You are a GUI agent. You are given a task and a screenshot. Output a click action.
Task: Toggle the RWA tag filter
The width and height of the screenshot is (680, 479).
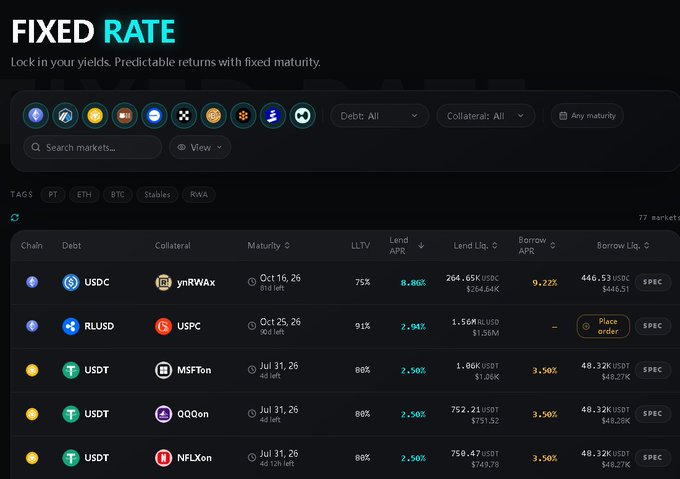point(199,195)
